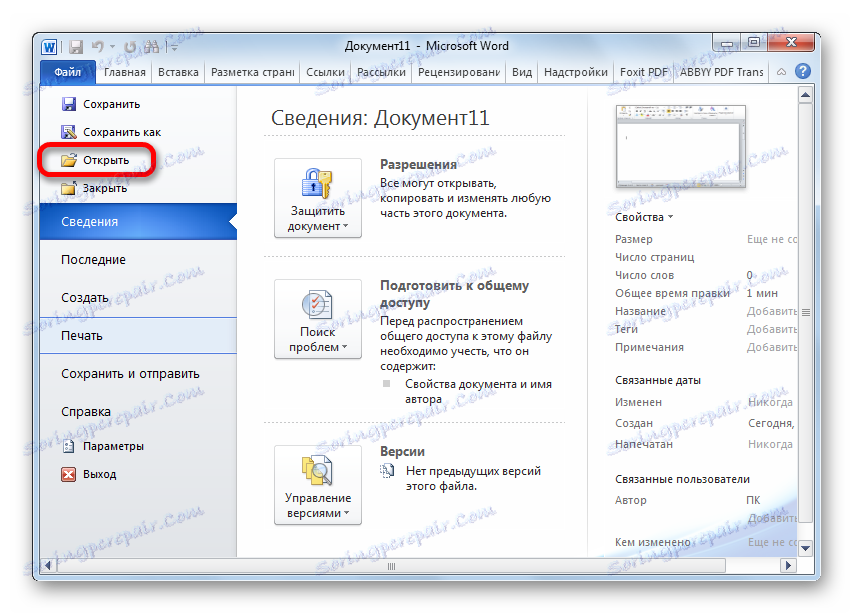Click the vertical scrollbar thumb
Viewport: 854px width, 614px height.
(806, 313)
